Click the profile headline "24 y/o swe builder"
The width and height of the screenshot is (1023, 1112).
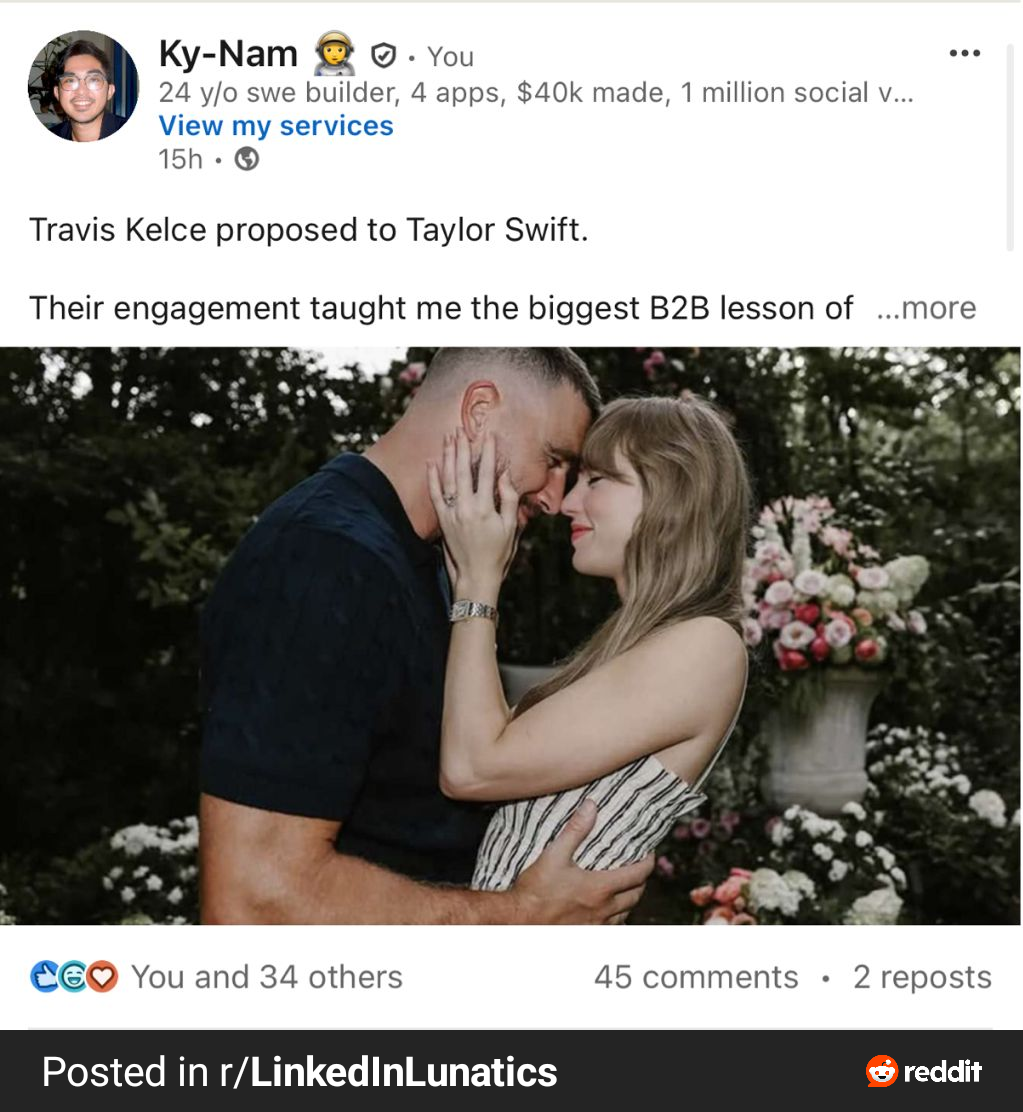[x=535, y=93]
